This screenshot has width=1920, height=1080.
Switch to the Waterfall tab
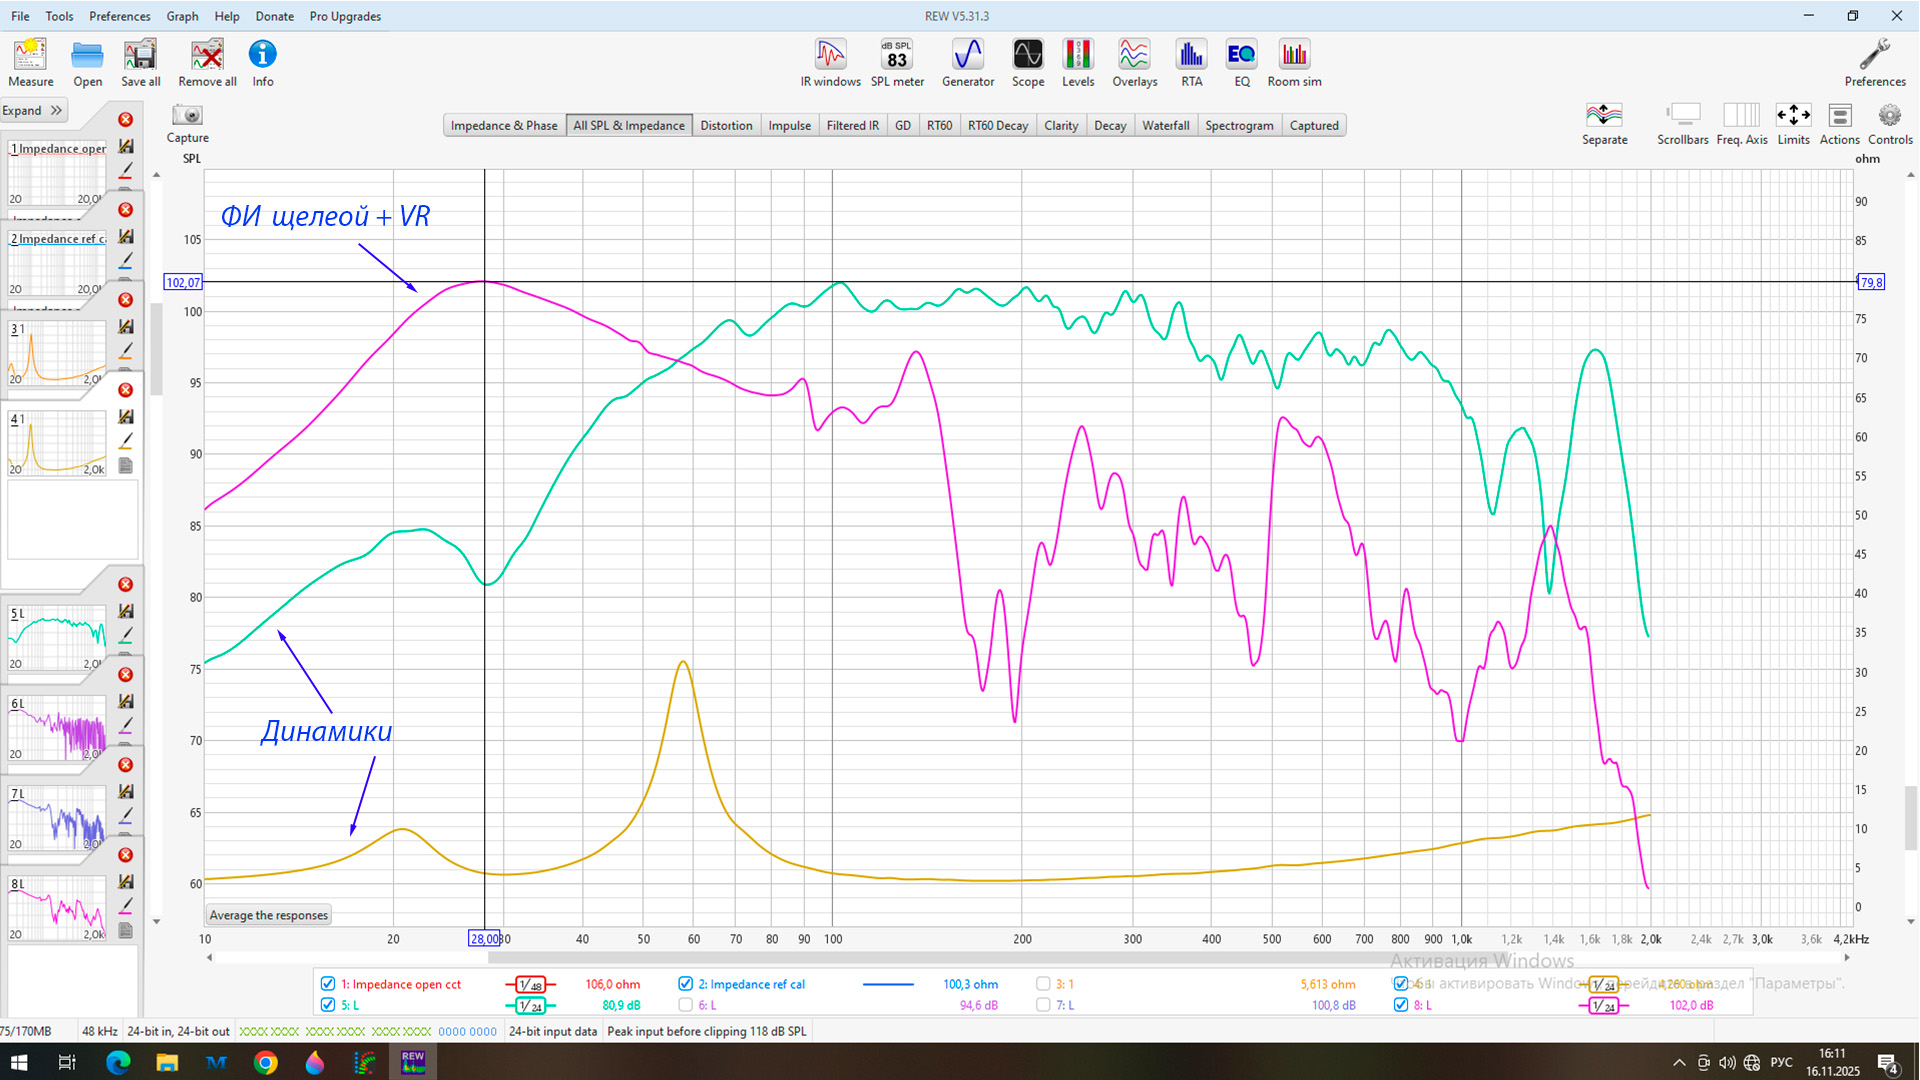[1165, 125]
